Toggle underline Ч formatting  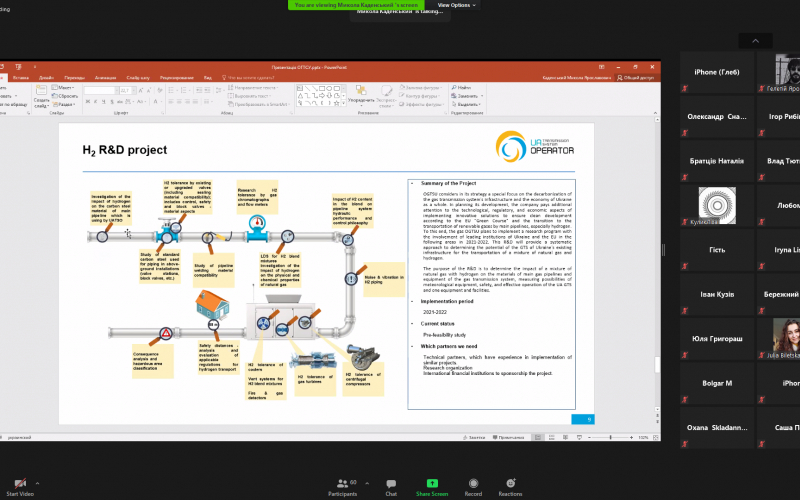tap(104, 102)
